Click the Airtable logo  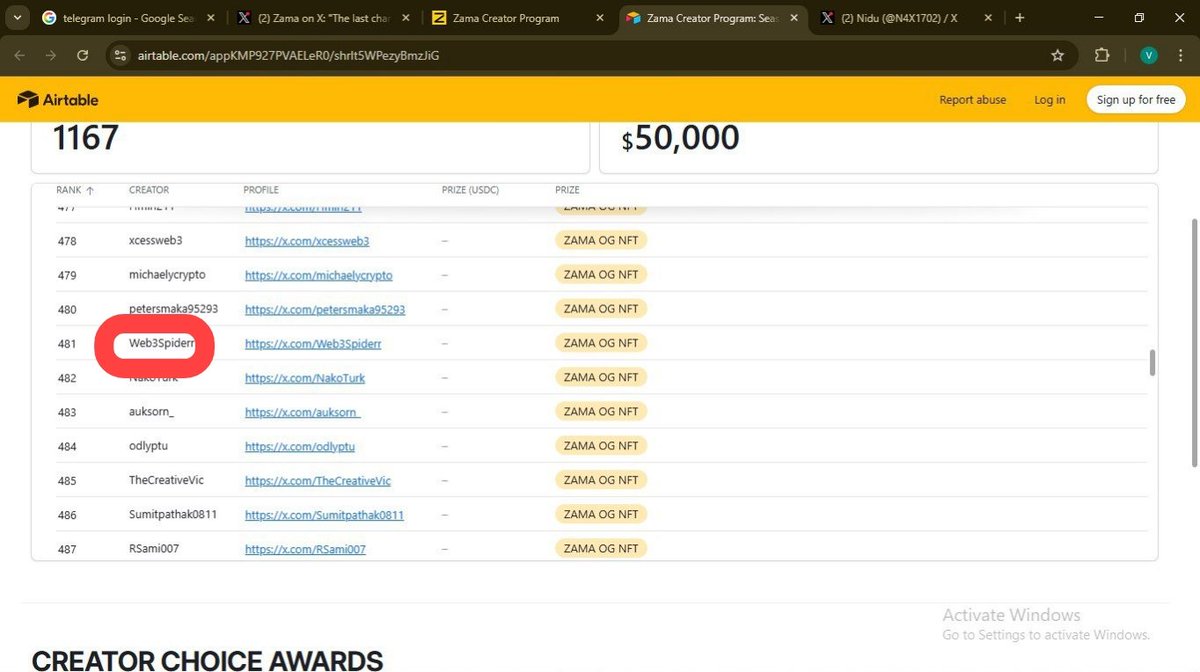pos(58,100)
